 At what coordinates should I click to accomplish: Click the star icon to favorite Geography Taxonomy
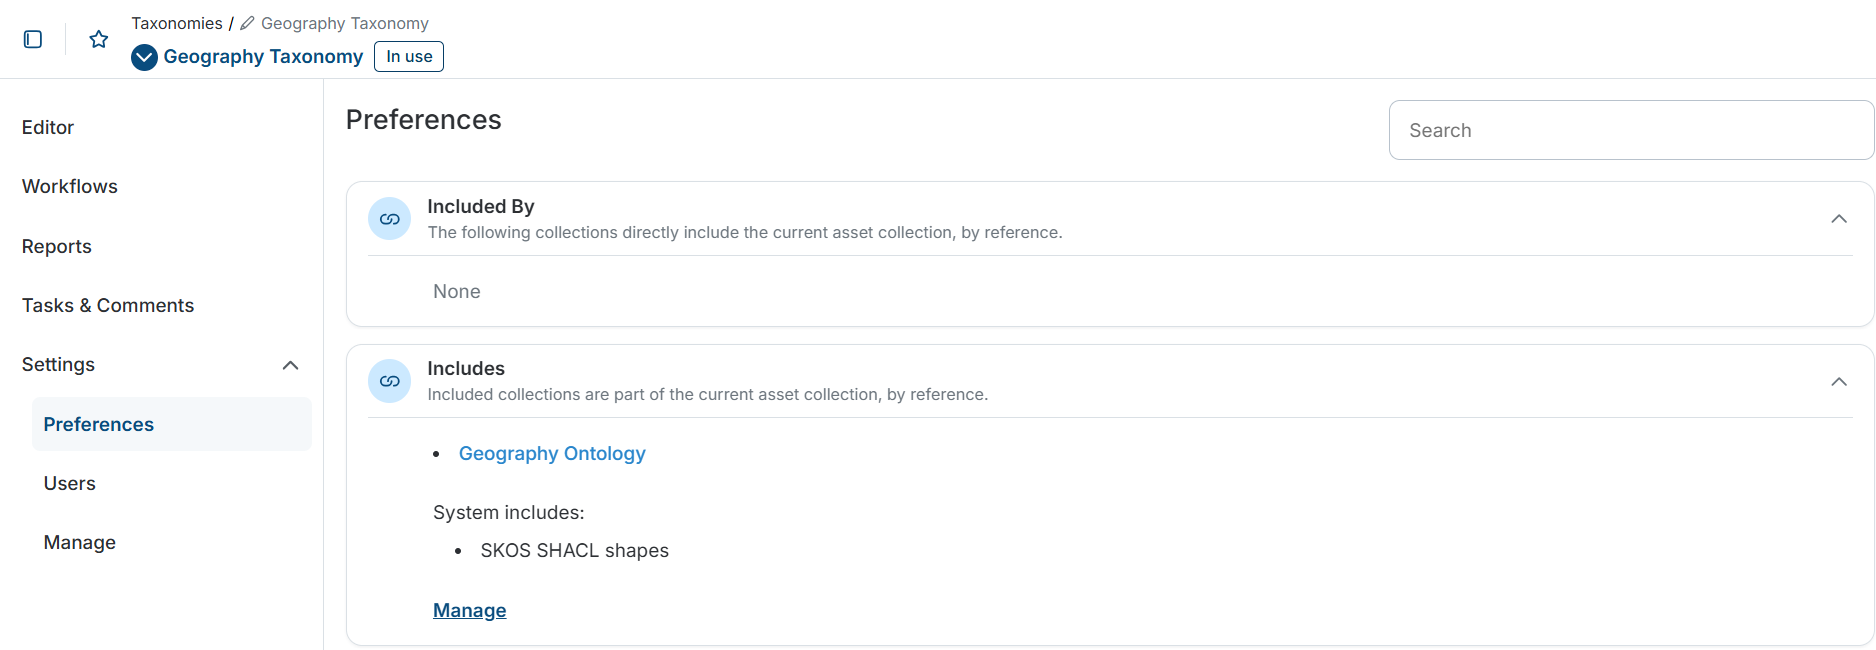(x=98, y=39)
